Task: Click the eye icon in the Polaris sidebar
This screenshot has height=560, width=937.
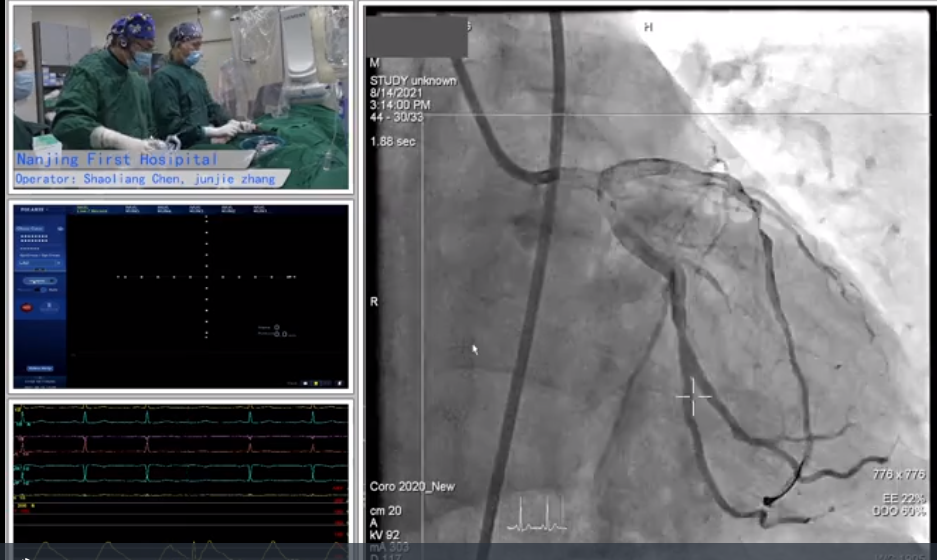Action: [x=60, y=229]
